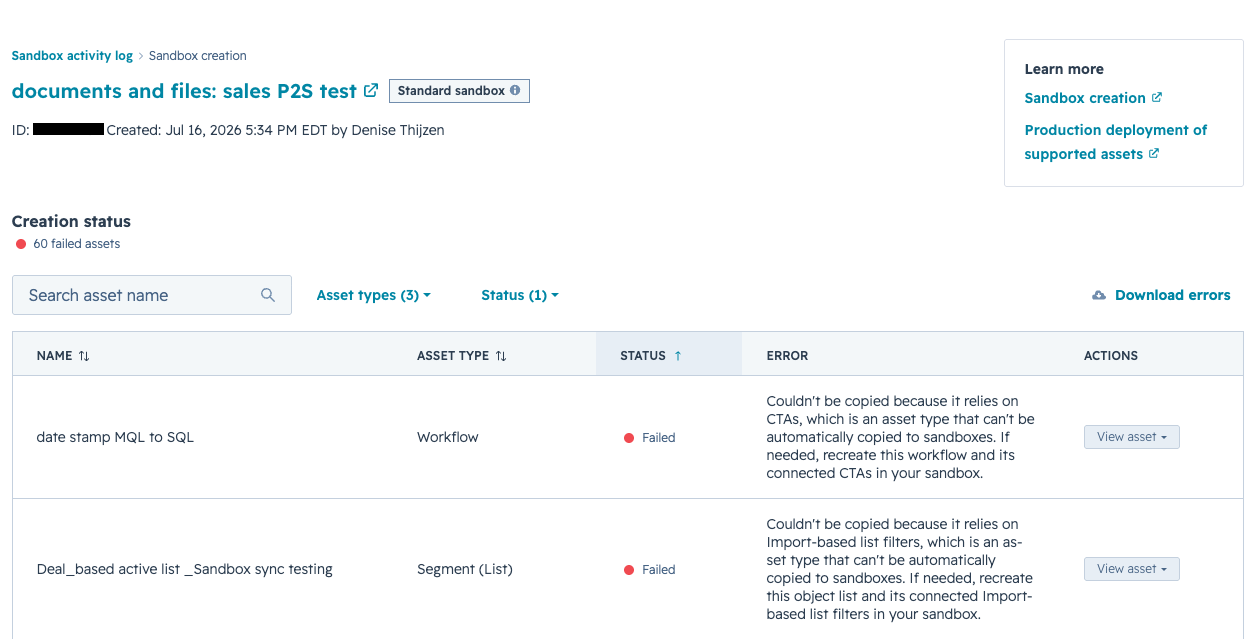The image size is (1255, 639).
Task: Click 'Learn more' heading
Action: (x=1064, y=69)
